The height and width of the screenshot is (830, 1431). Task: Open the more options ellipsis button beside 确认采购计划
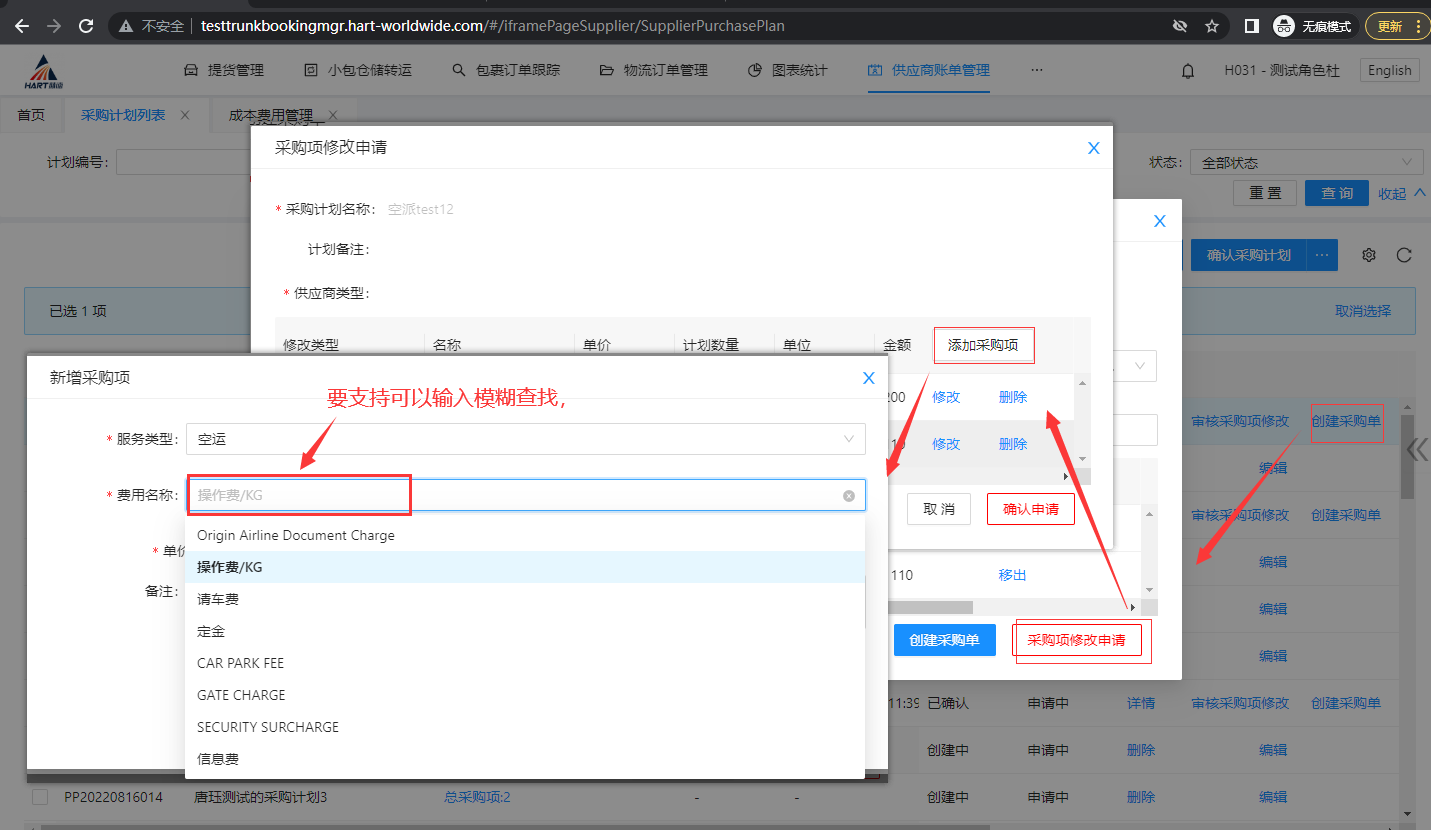1321,255
